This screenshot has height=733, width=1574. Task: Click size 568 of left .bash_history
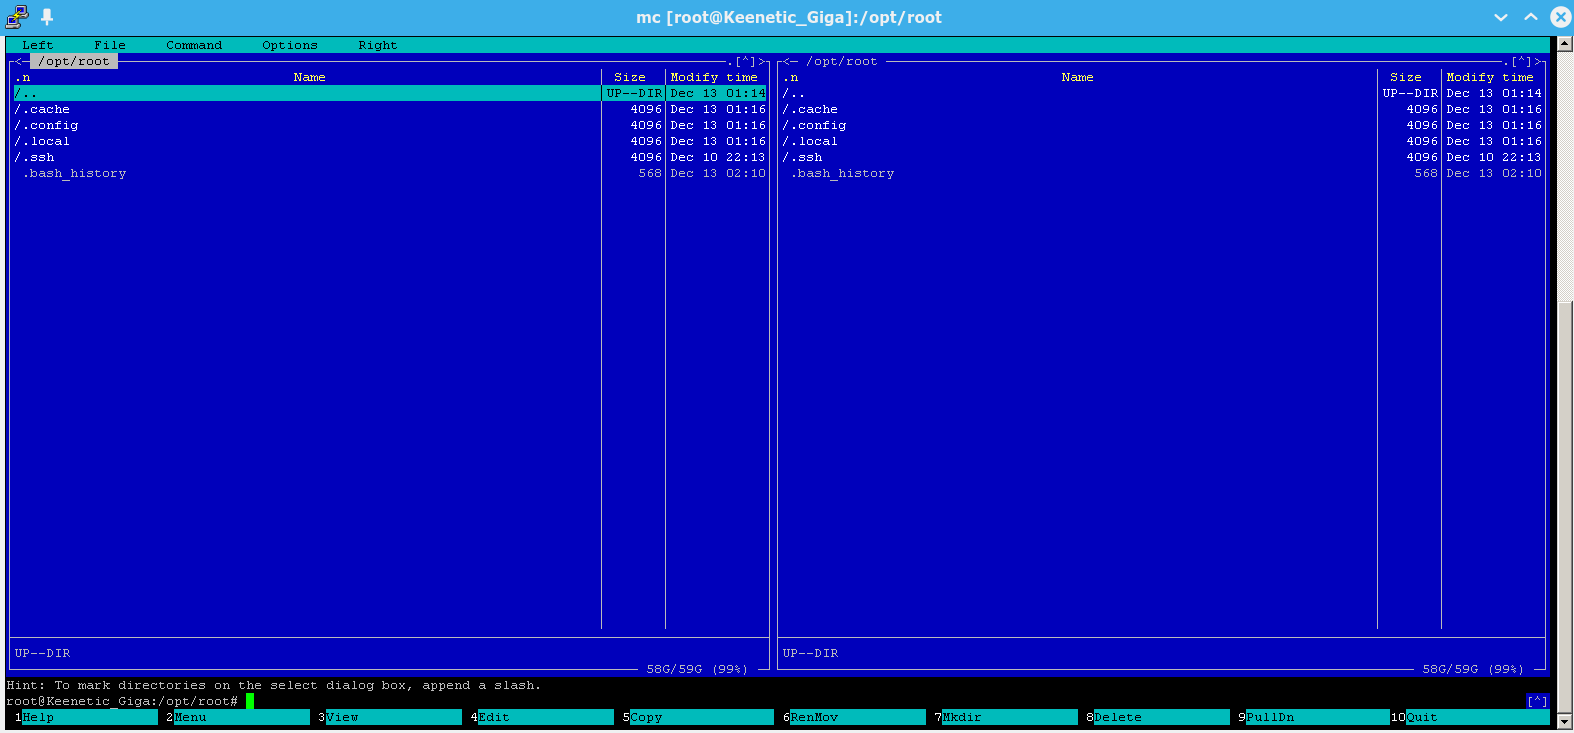[x=650, y=173]
